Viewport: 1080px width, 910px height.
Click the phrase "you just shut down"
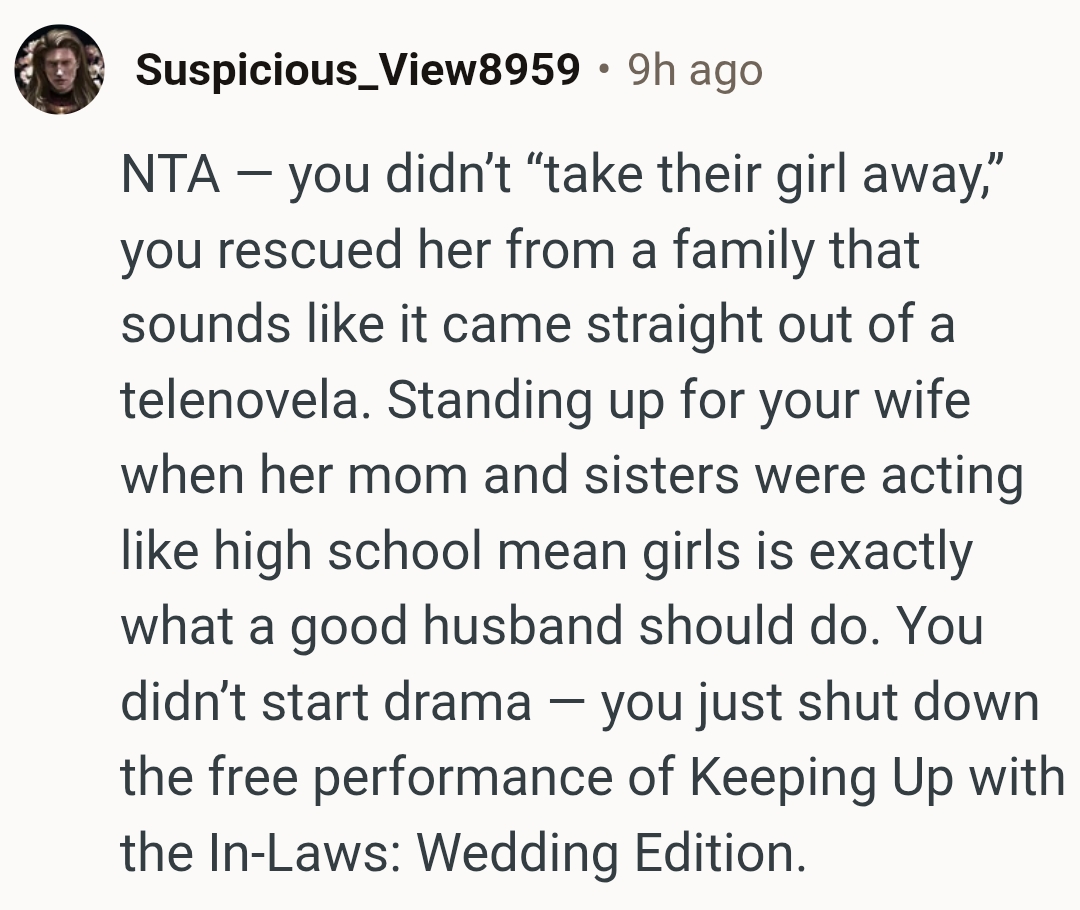point(819,702)
